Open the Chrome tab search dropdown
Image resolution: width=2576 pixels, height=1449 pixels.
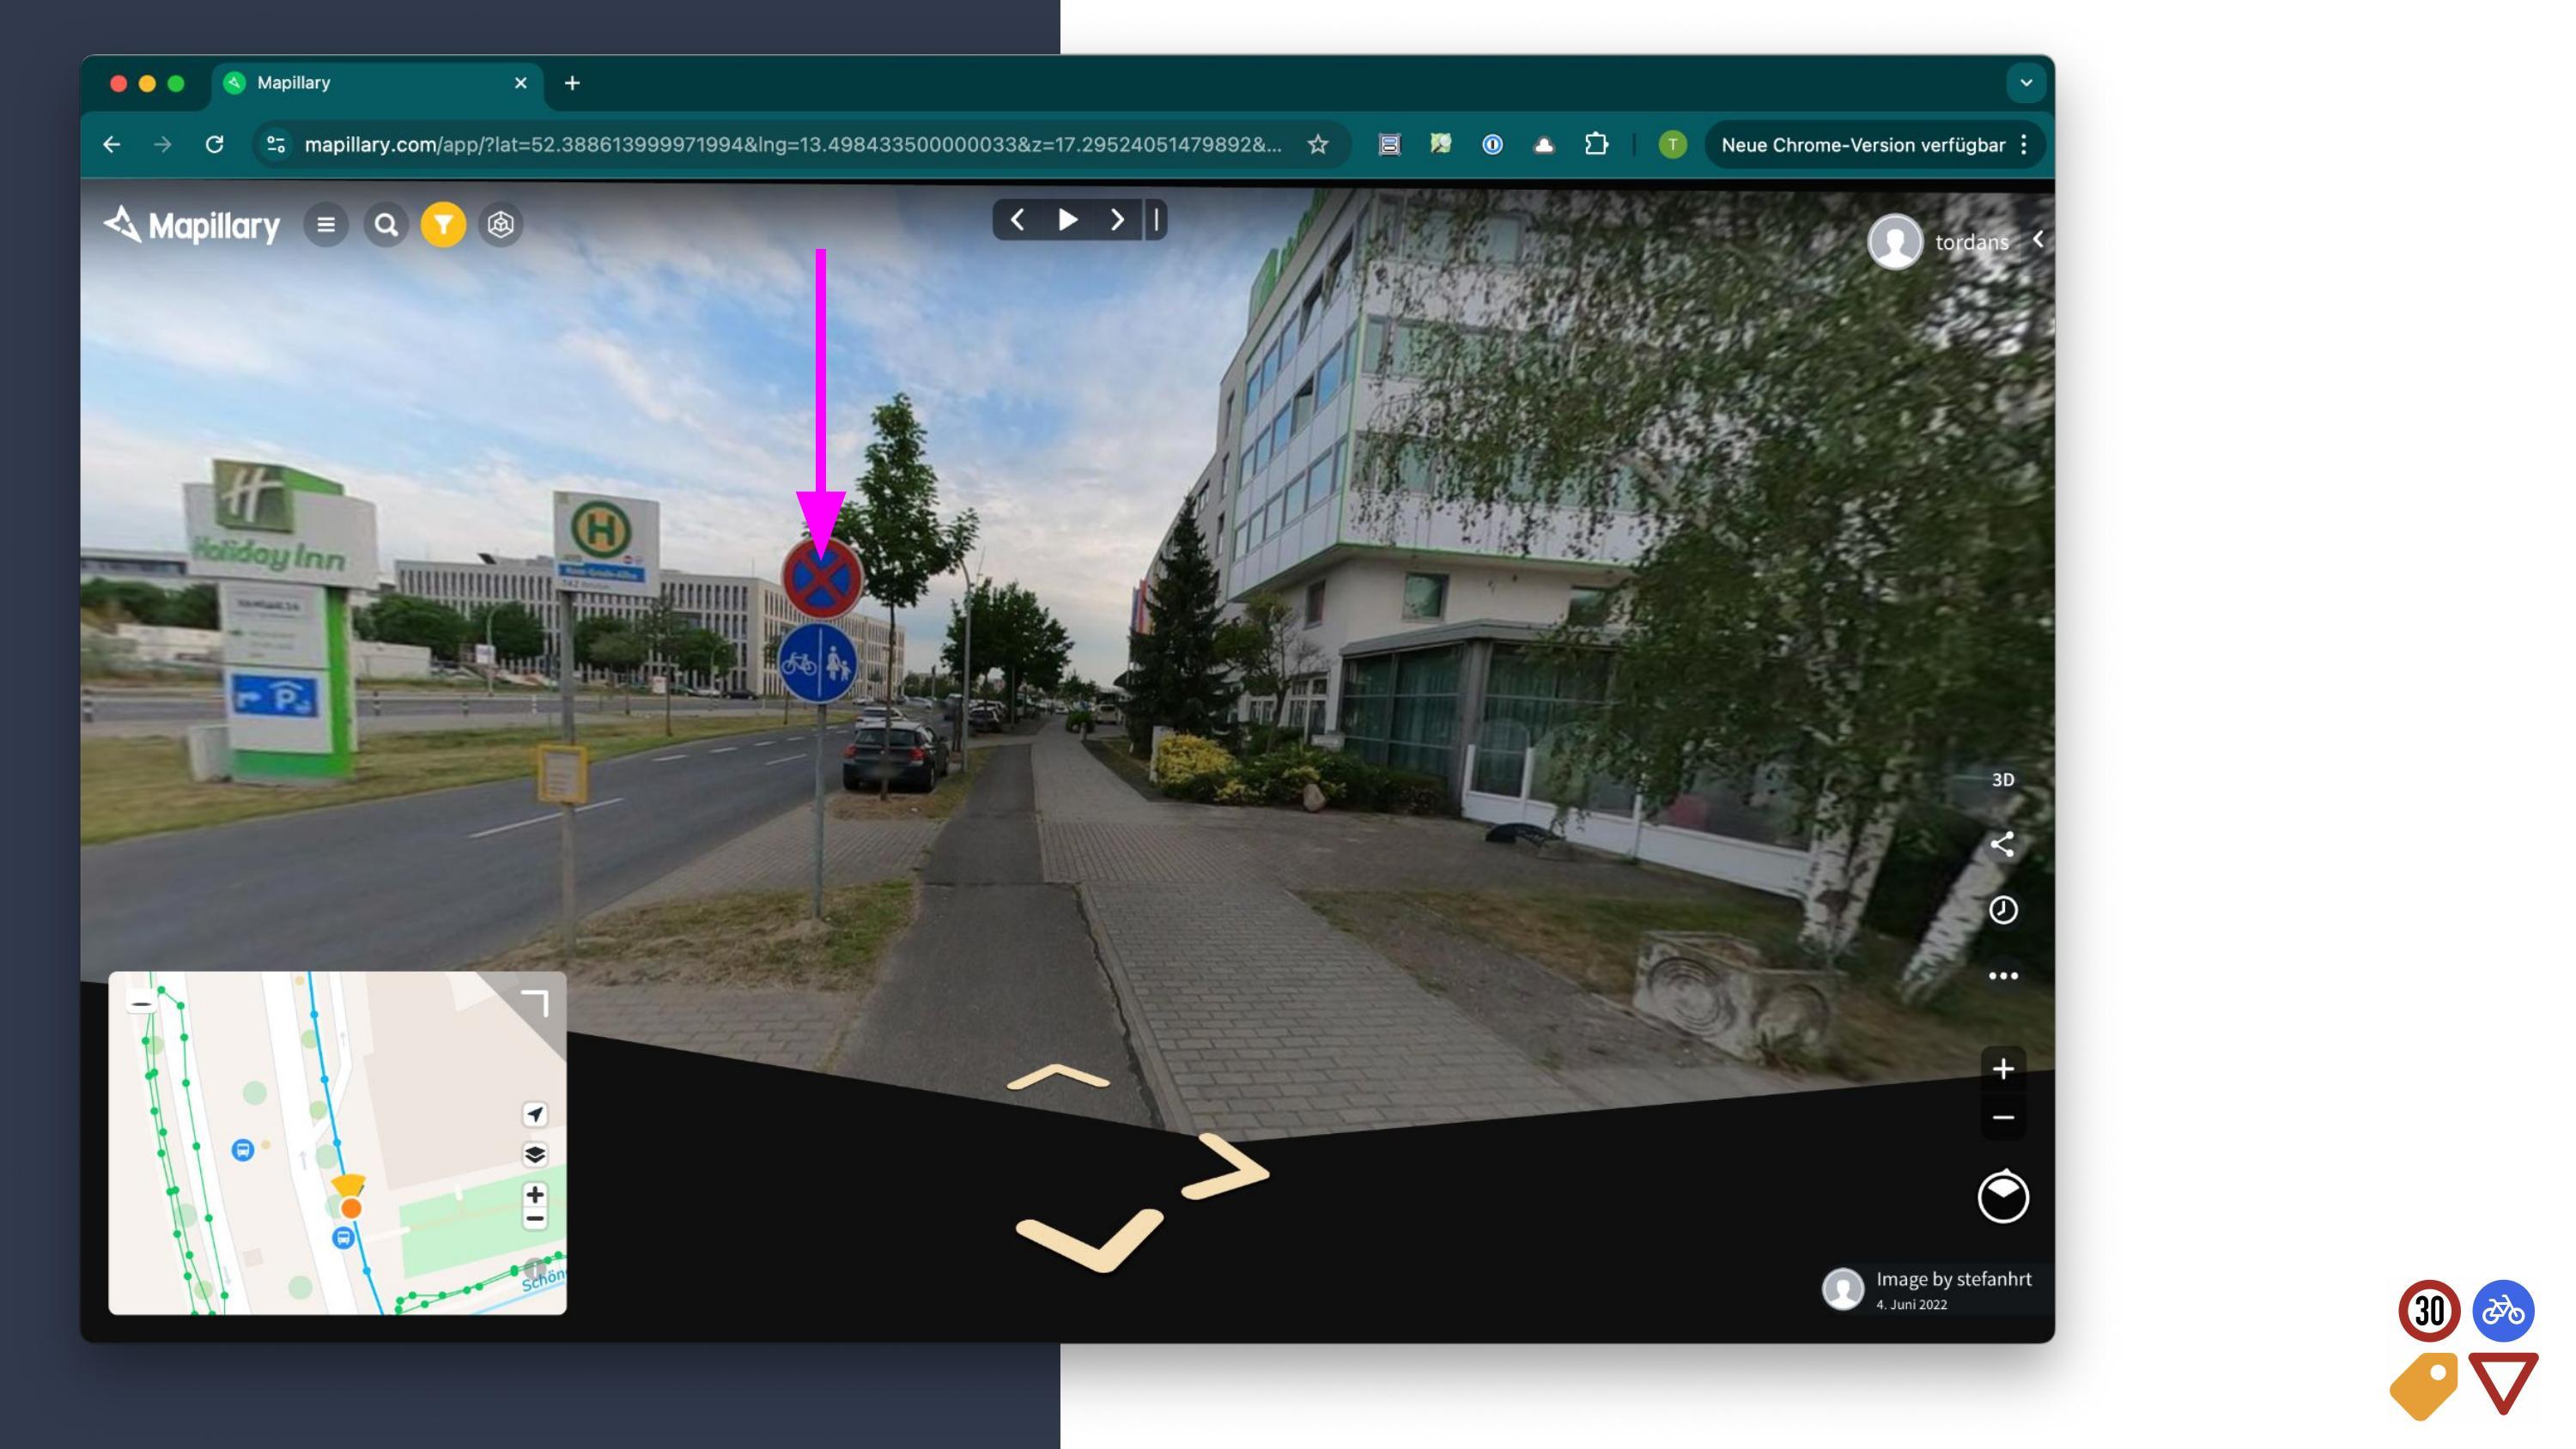[2025, 83]
